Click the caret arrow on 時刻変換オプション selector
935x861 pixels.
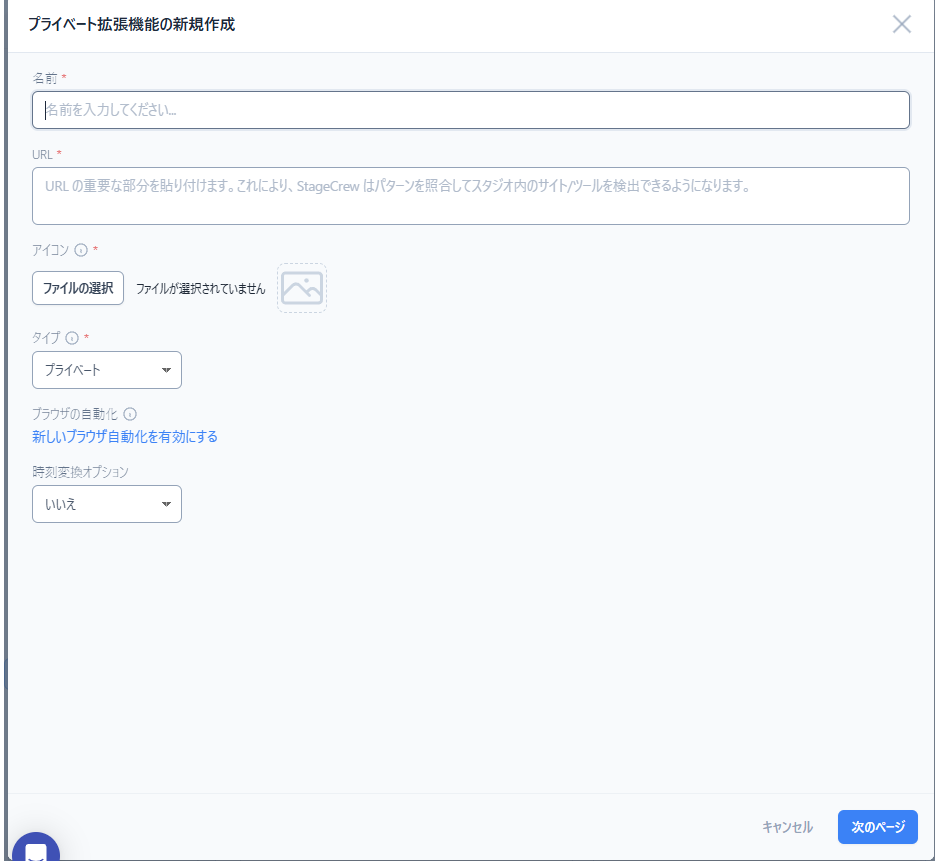[x=167, y=504]
